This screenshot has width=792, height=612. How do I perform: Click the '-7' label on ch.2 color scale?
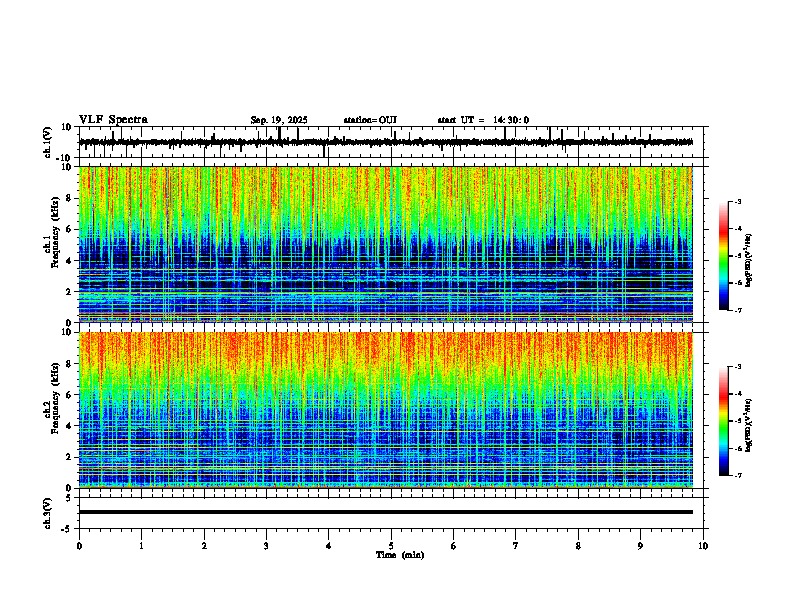[737, 475]
